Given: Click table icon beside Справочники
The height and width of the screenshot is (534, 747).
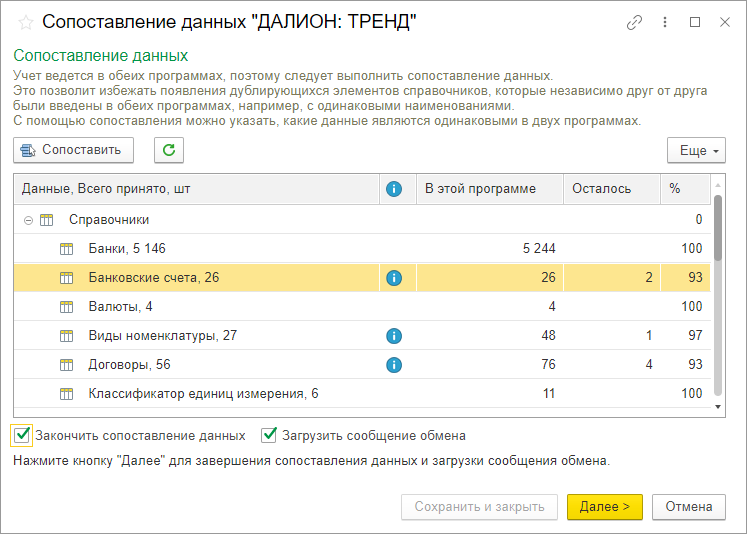Looking at the screenshot, I should point(47,220).
